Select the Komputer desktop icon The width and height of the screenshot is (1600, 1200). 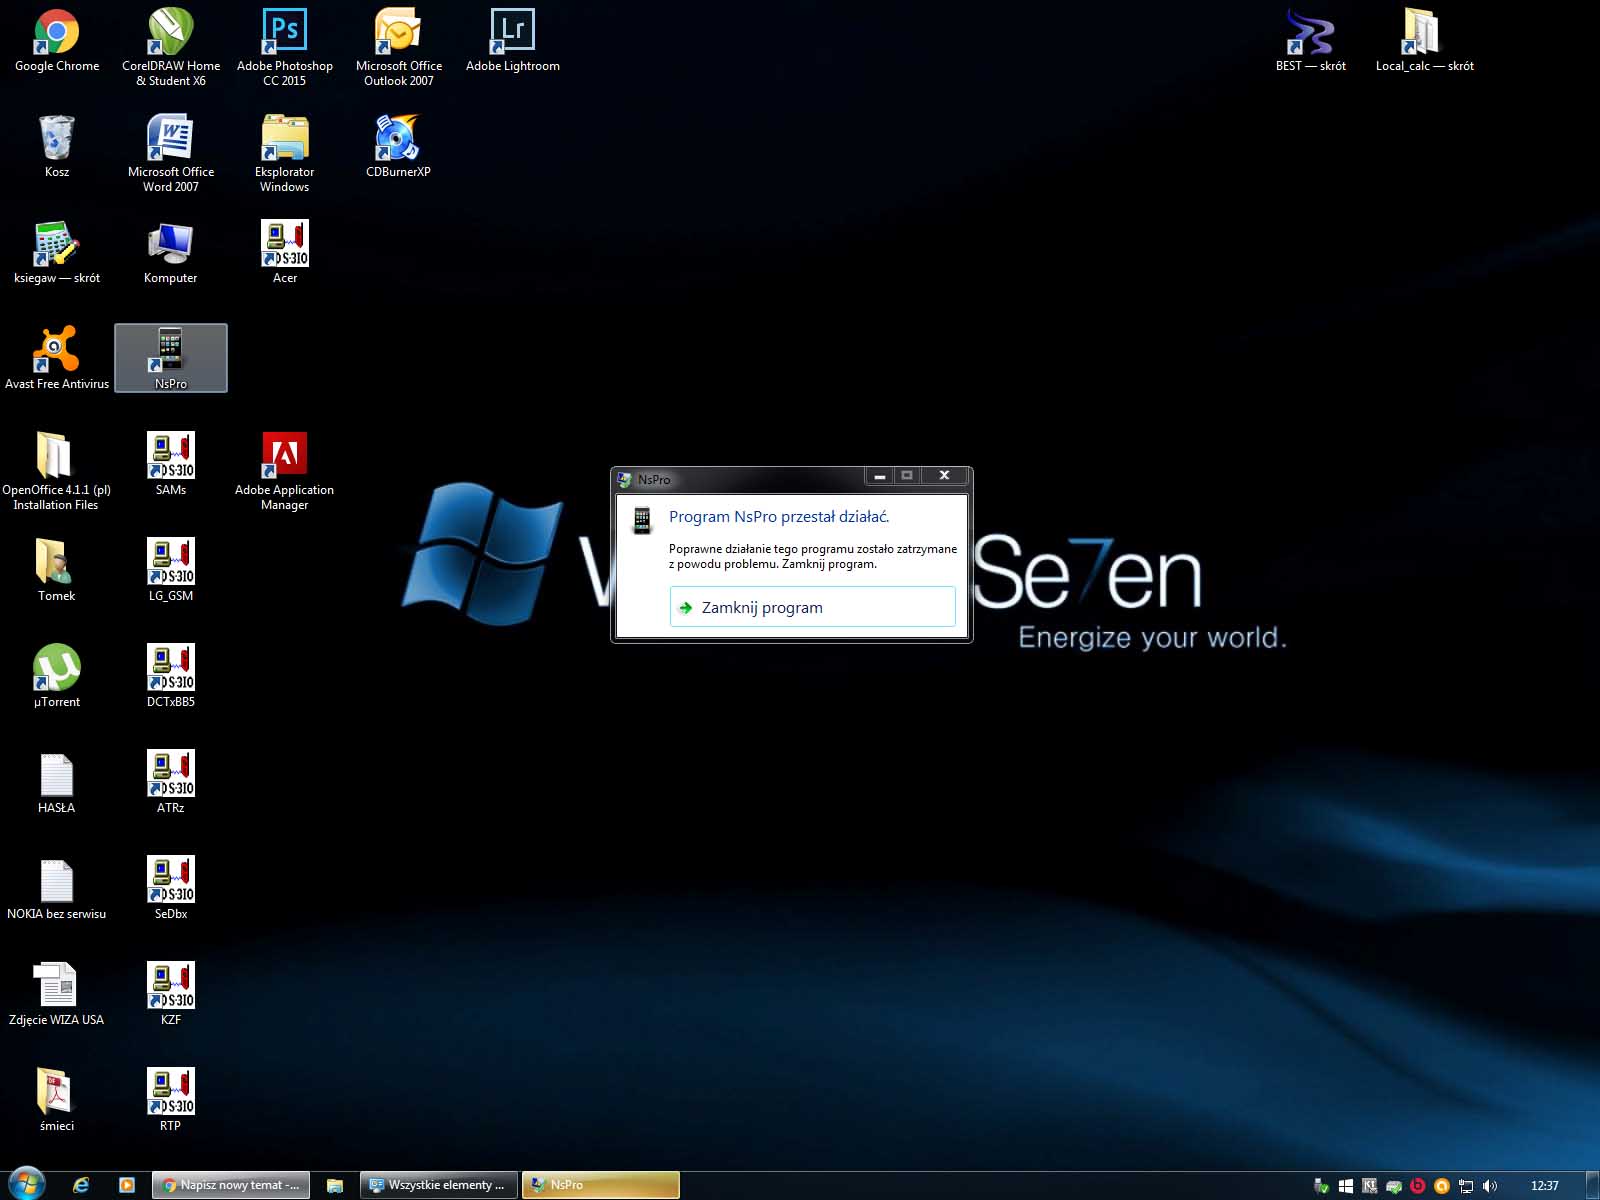[171, 253]
